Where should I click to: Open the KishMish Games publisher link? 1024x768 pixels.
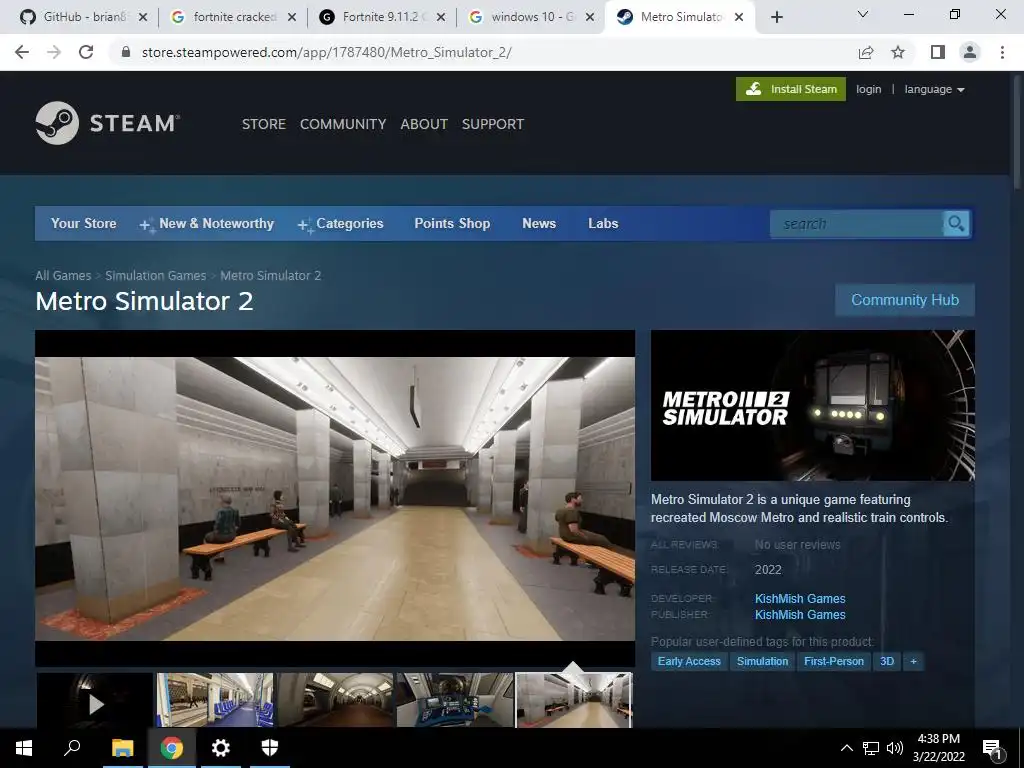(800, 615)
